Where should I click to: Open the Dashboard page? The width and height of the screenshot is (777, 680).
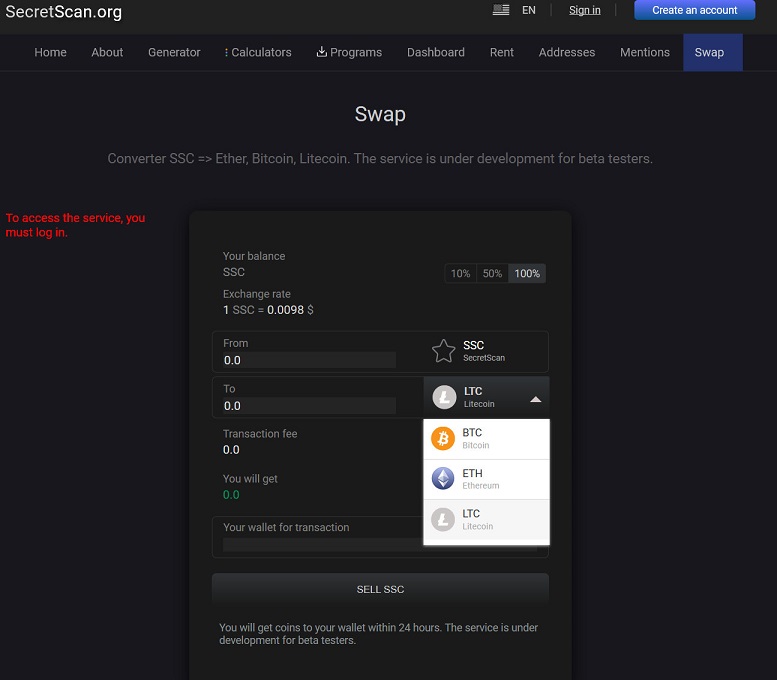coord(436,52)
